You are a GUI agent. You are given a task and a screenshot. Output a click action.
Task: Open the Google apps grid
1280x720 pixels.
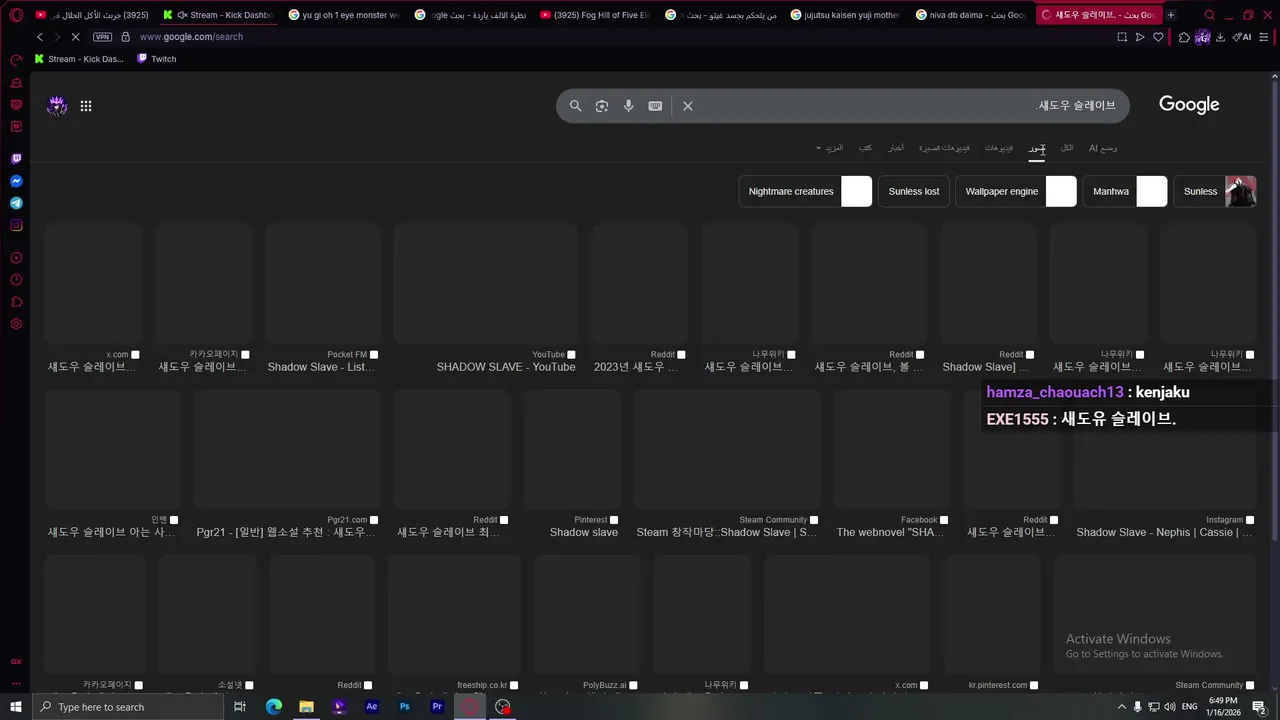(86, 106)
